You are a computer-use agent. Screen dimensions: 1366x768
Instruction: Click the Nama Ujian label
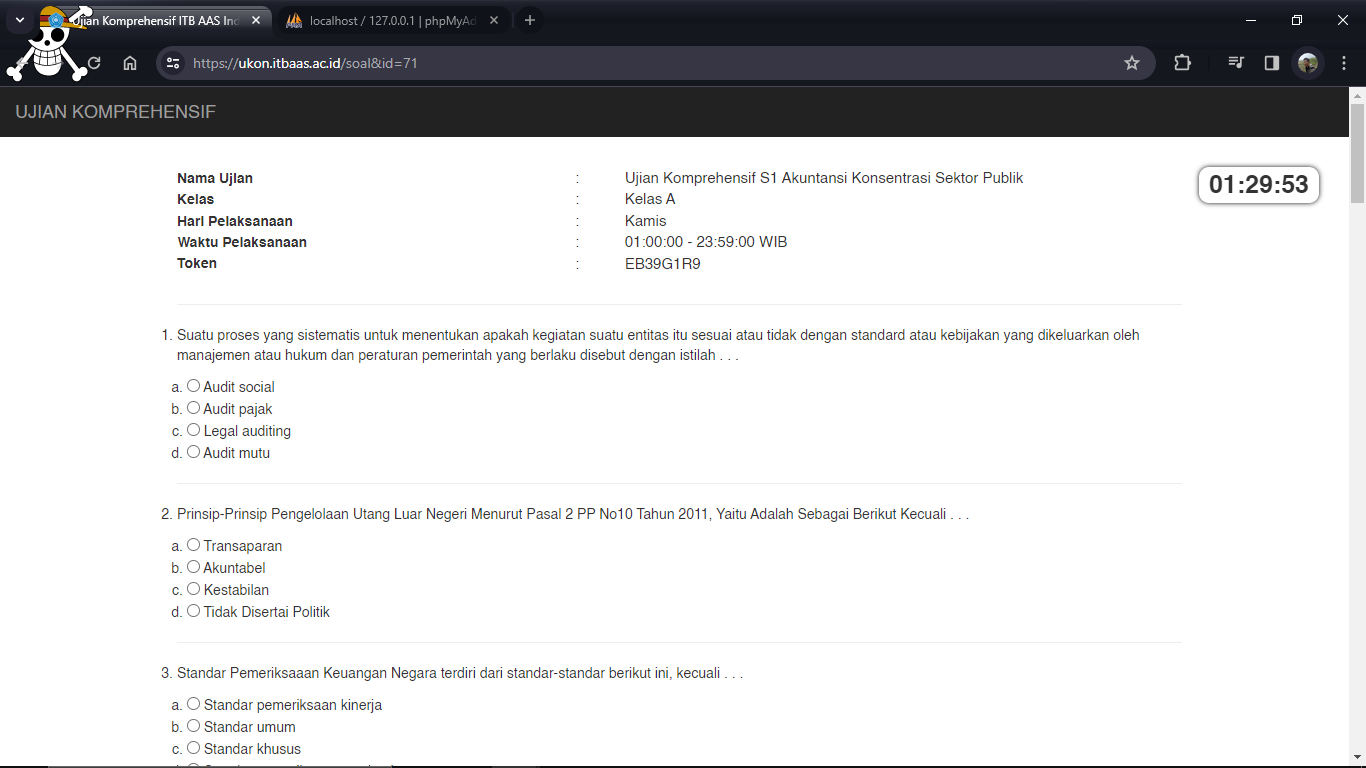tap(215, 178)
